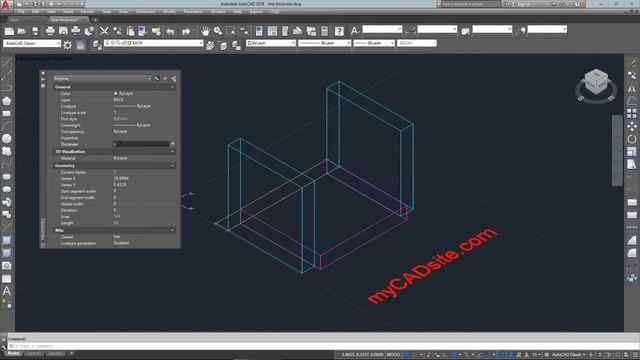
Task: Open the Polyline object type dropdown
Action: 102,78
